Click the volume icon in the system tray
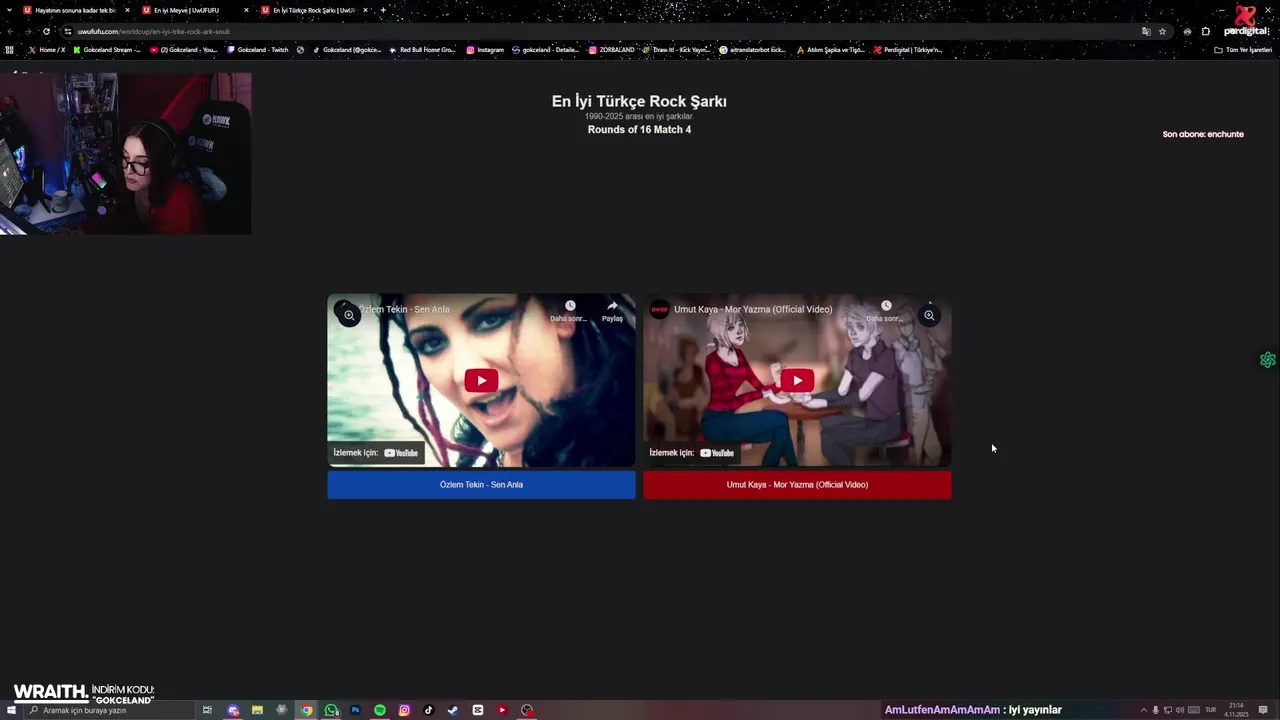Screen dimensions: 1280x720 click(x=1180, y=710)
